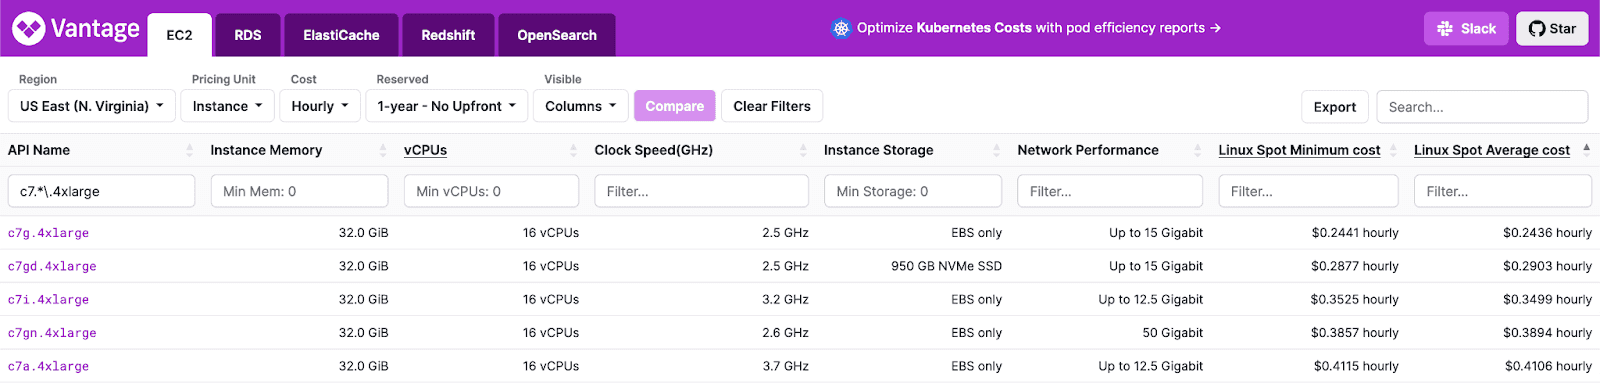Image resolution: width=1600 pixels, height=384 pixels.
Task: Click the Search input field
Action: click(x=1482, y=107)
